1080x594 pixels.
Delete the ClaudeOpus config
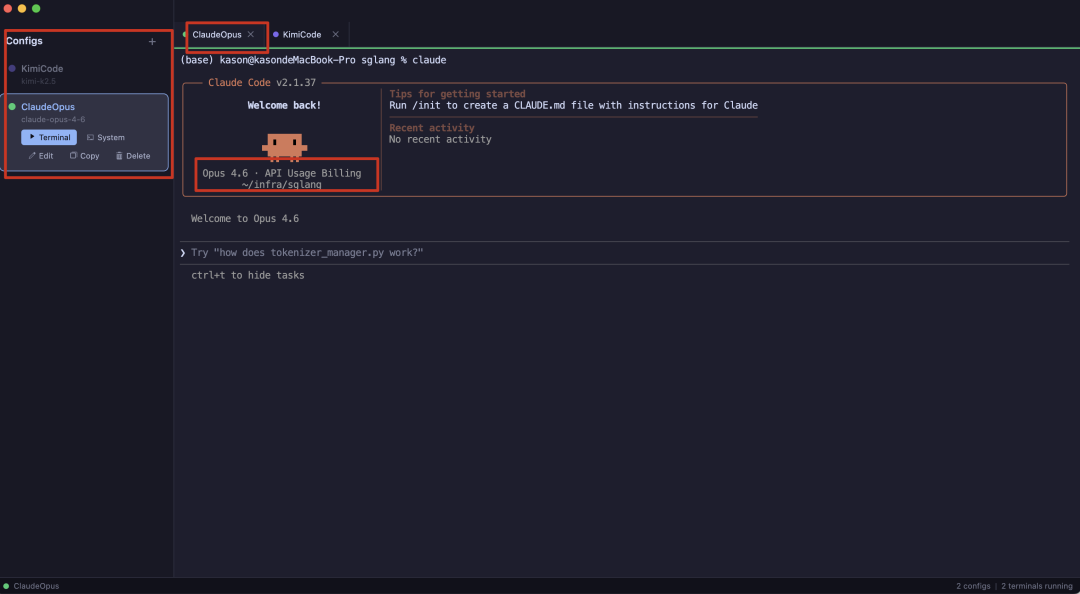[133, 156]
